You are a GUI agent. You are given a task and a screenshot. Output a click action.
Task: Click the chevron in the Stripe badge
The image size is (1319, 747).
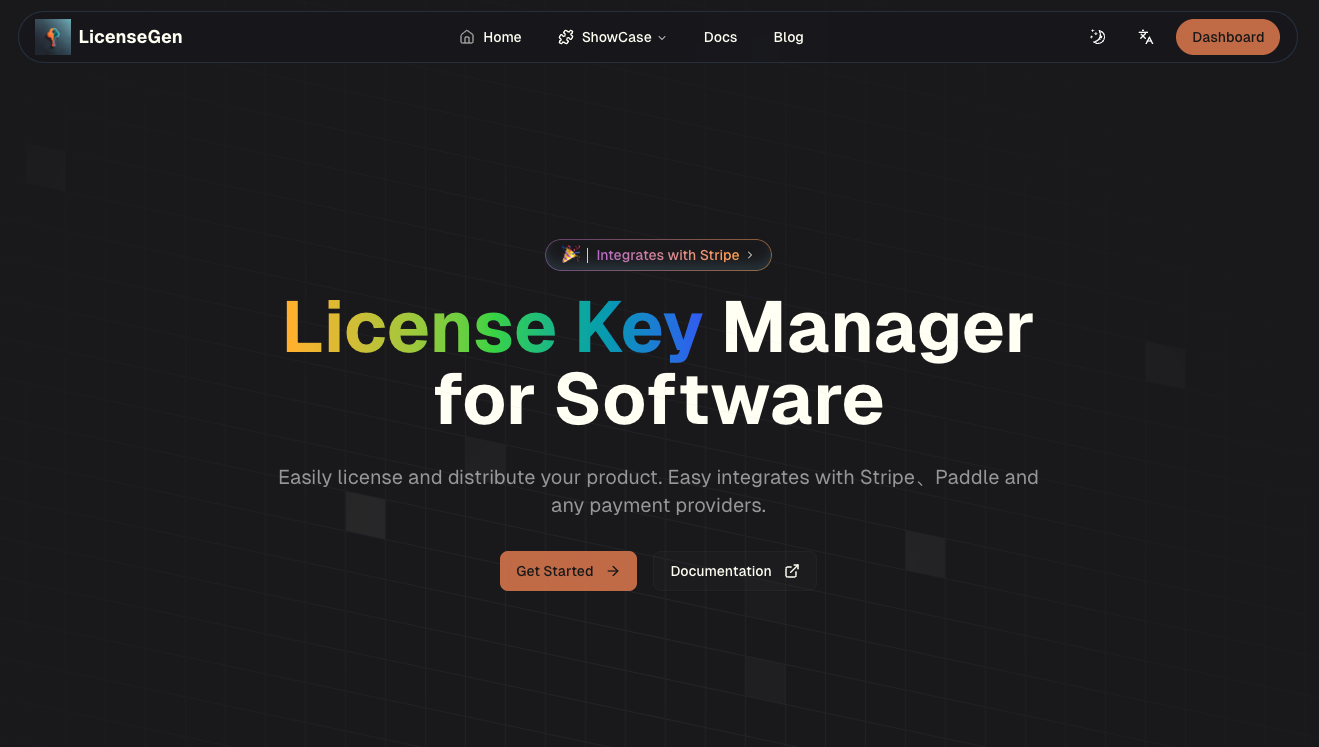click(x=750, y=255)
